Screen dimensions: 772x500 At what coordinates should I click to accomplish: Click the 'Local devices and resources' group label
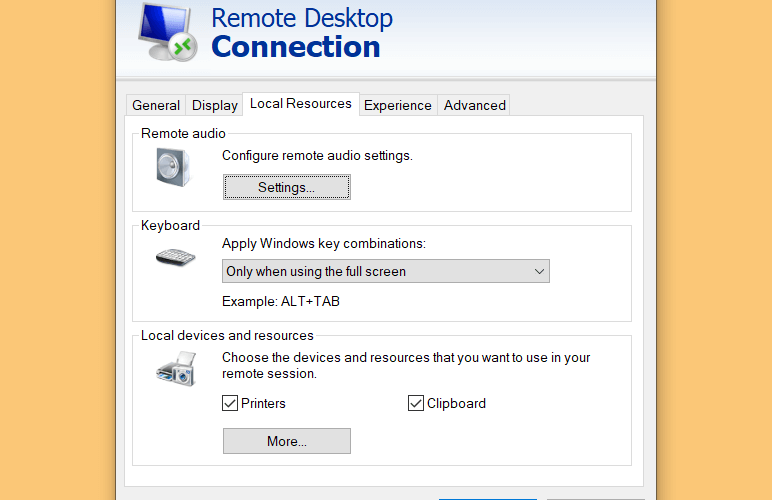coord(227,336)
